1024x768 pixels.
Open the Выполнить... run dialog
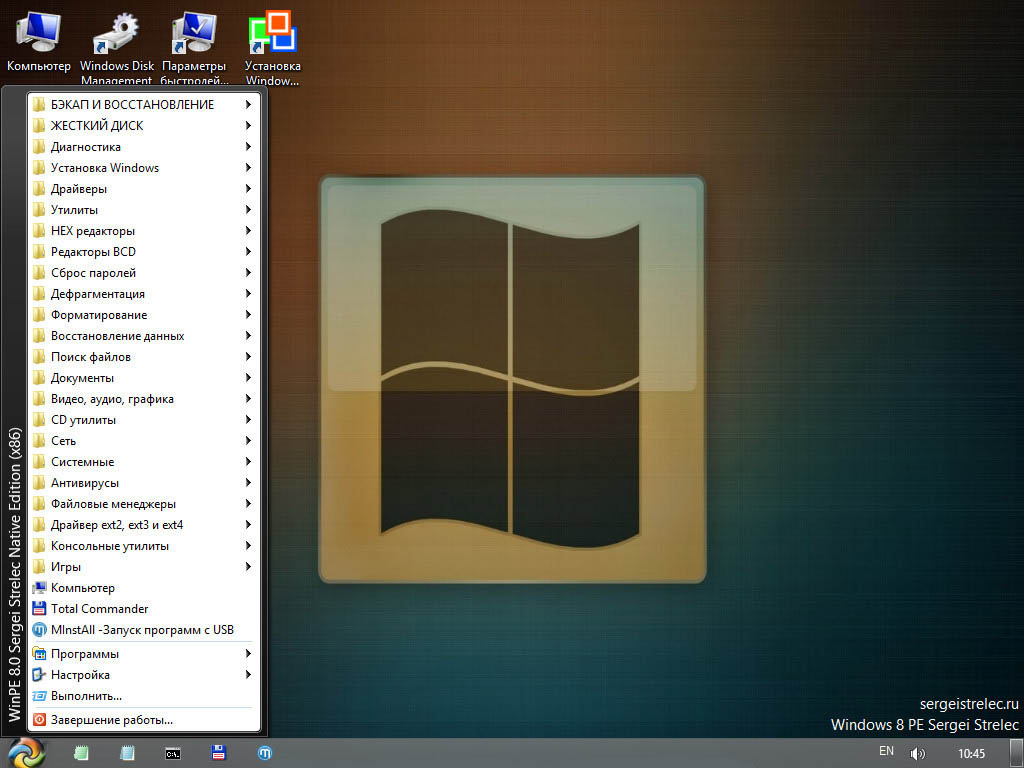click(x=142, y=696)
